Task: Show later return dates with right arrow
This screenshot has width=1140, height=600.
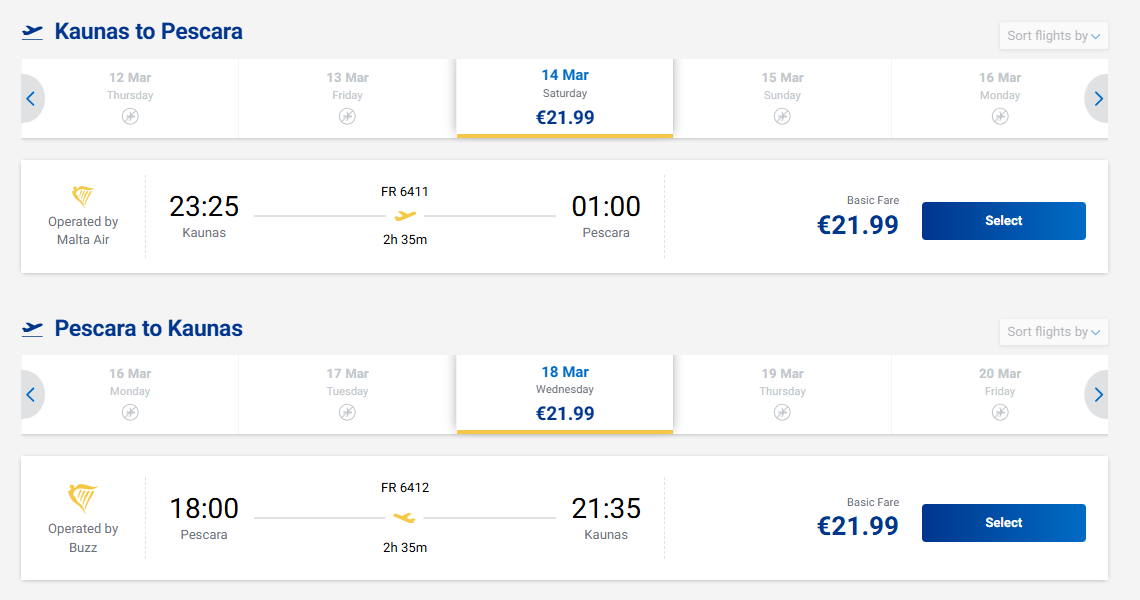Action: pyautogui.click(x=1098, y=395)
